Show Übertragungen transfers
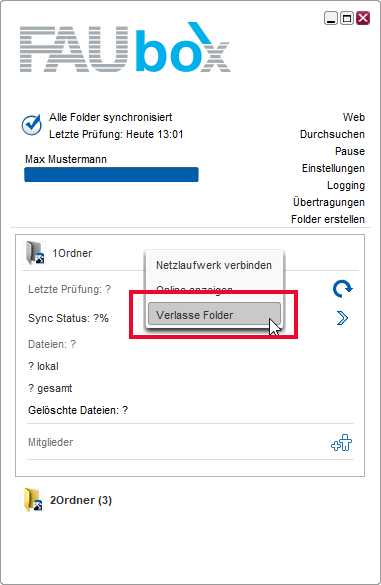The image size is (381, 585). (329, 202)
